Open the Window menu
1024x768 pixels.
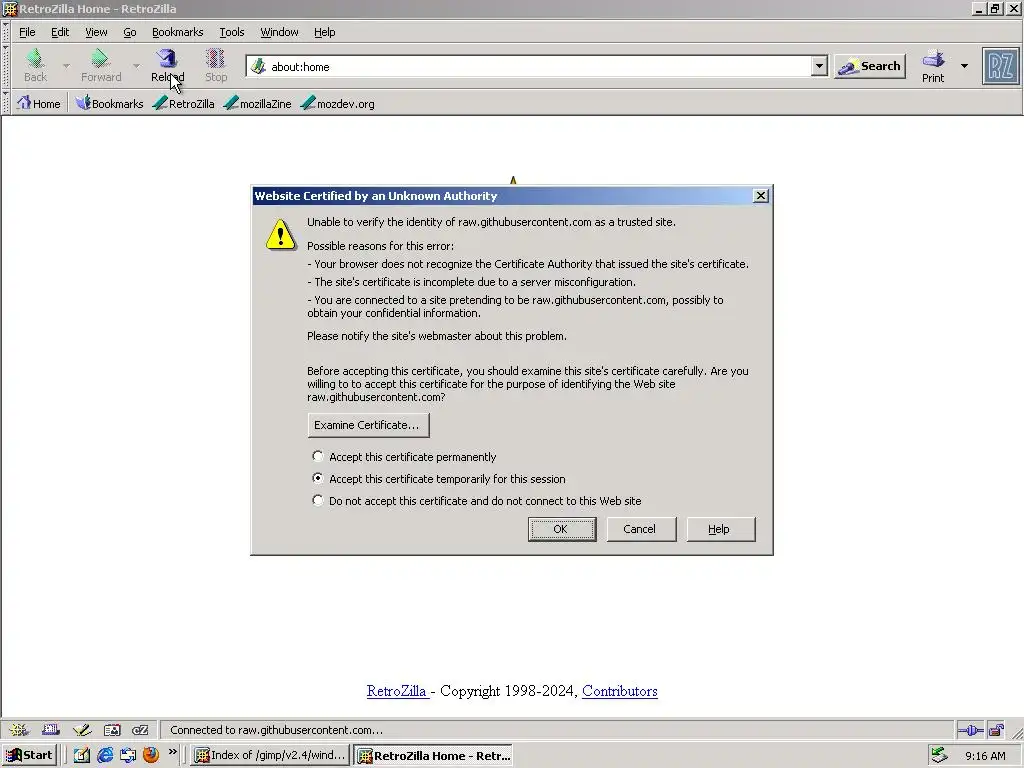click(280, 32)
